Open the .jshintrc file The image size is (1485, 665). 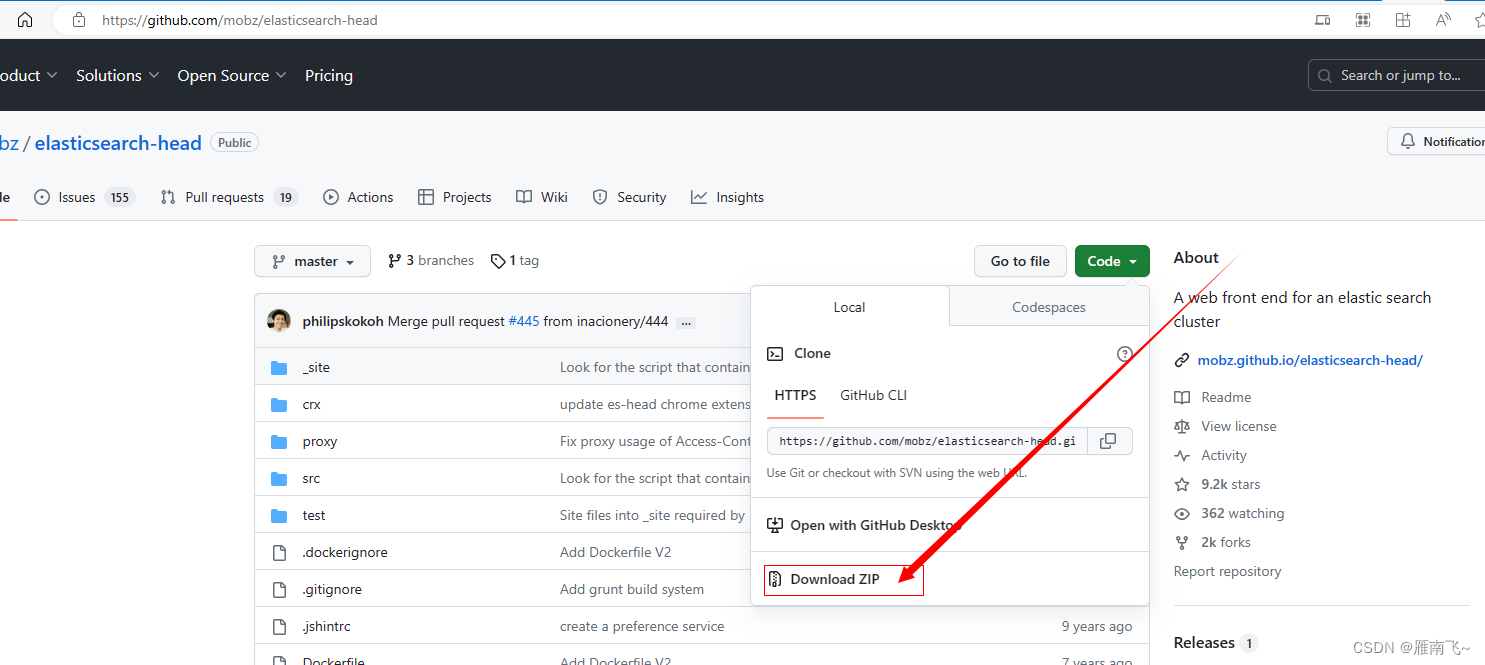point(326,626)
